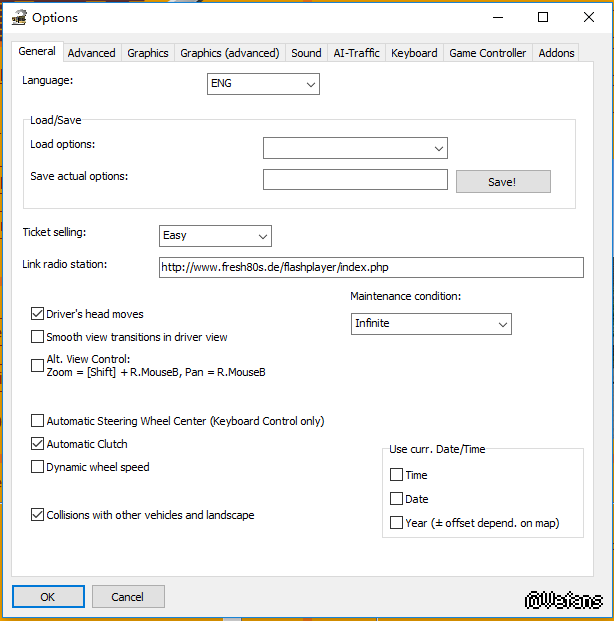Open the Game Controller tab
This screenshot has width=614, height=621.
(x=488, y=53)
